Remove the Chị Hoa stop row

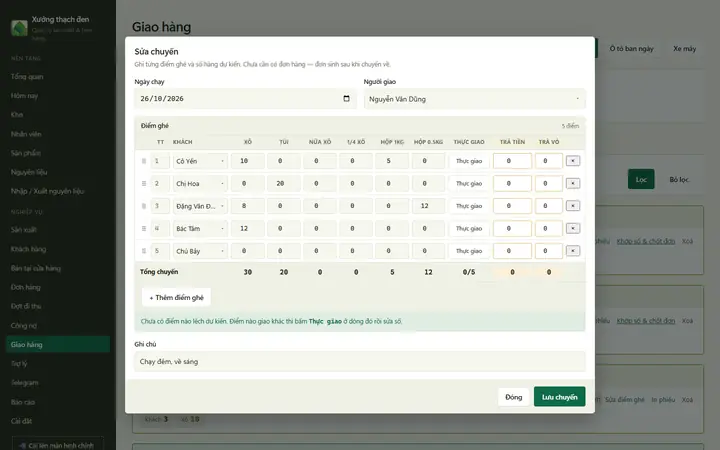pos(573,183)
